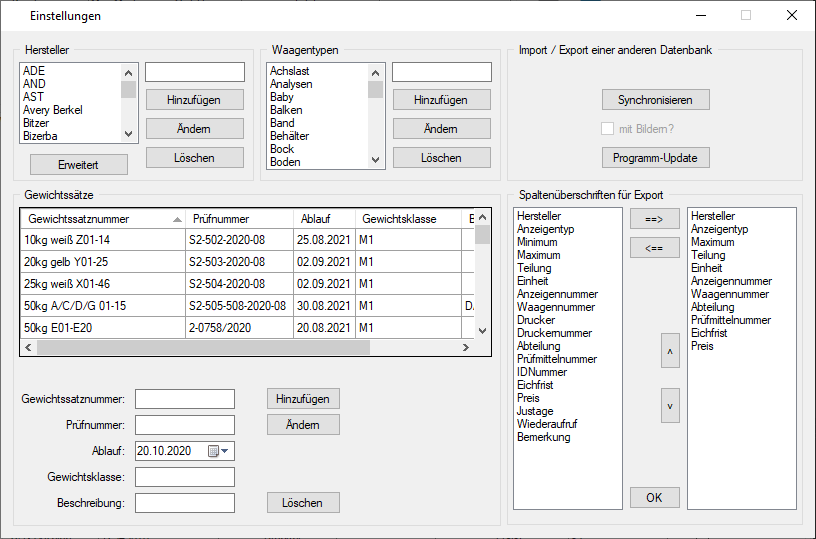The height and width of the screenshot is (539, 816).
Task: Click the Gewichtssatznummer input field
Action: pyautogui.click(x=185, y=399)
